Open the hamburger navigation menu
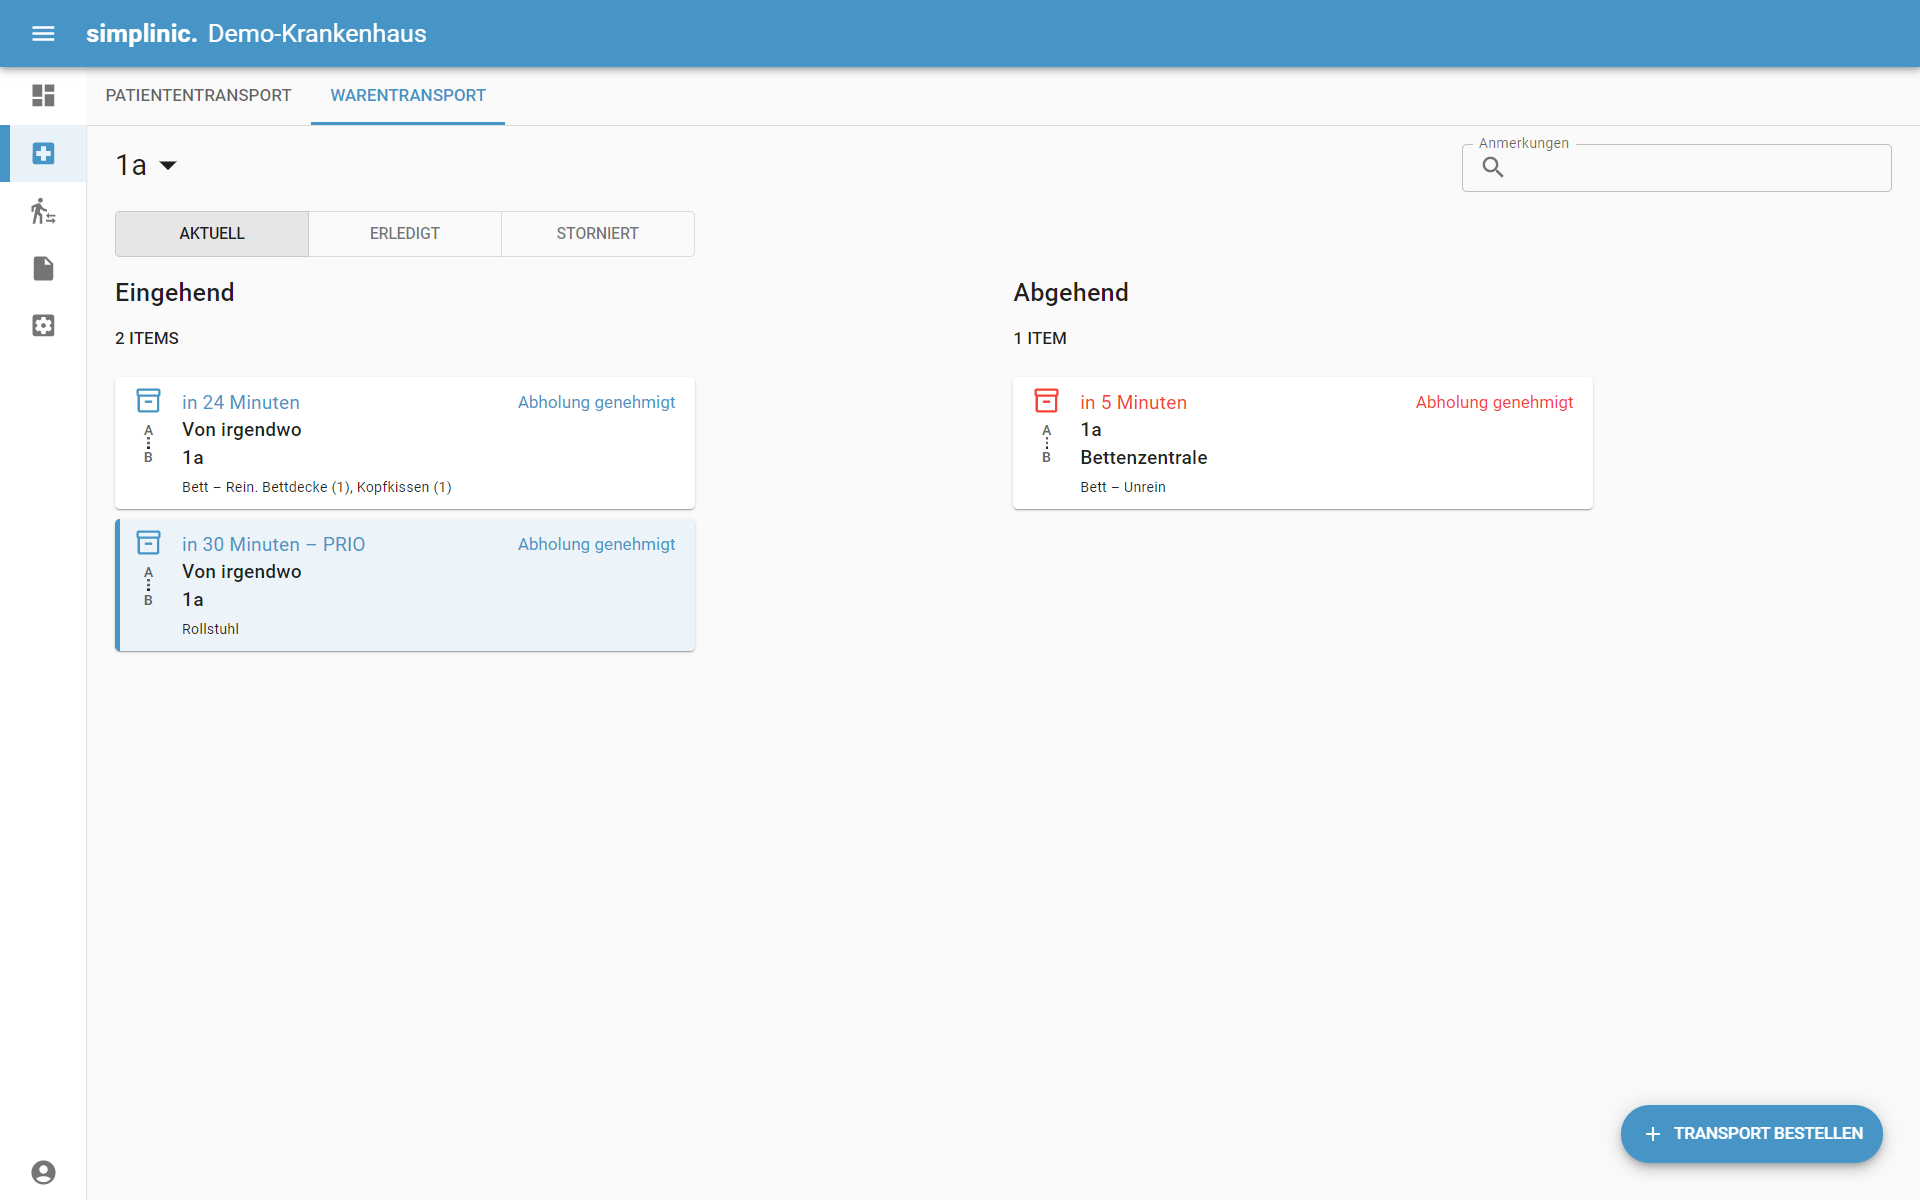 click(43, 33)
